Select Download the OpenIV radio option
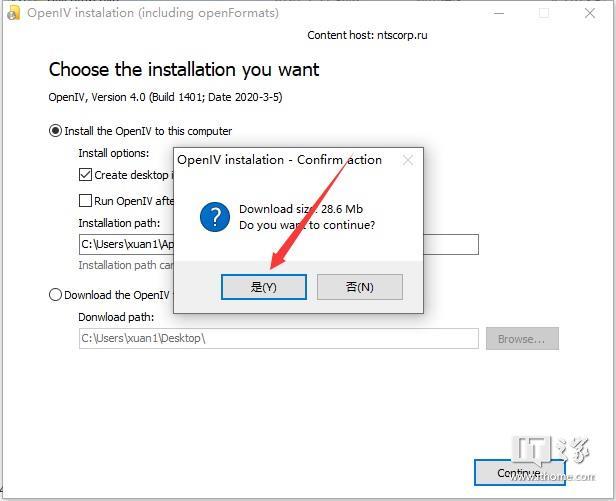This screenshot has height=501, width=616. click(55, 295)
